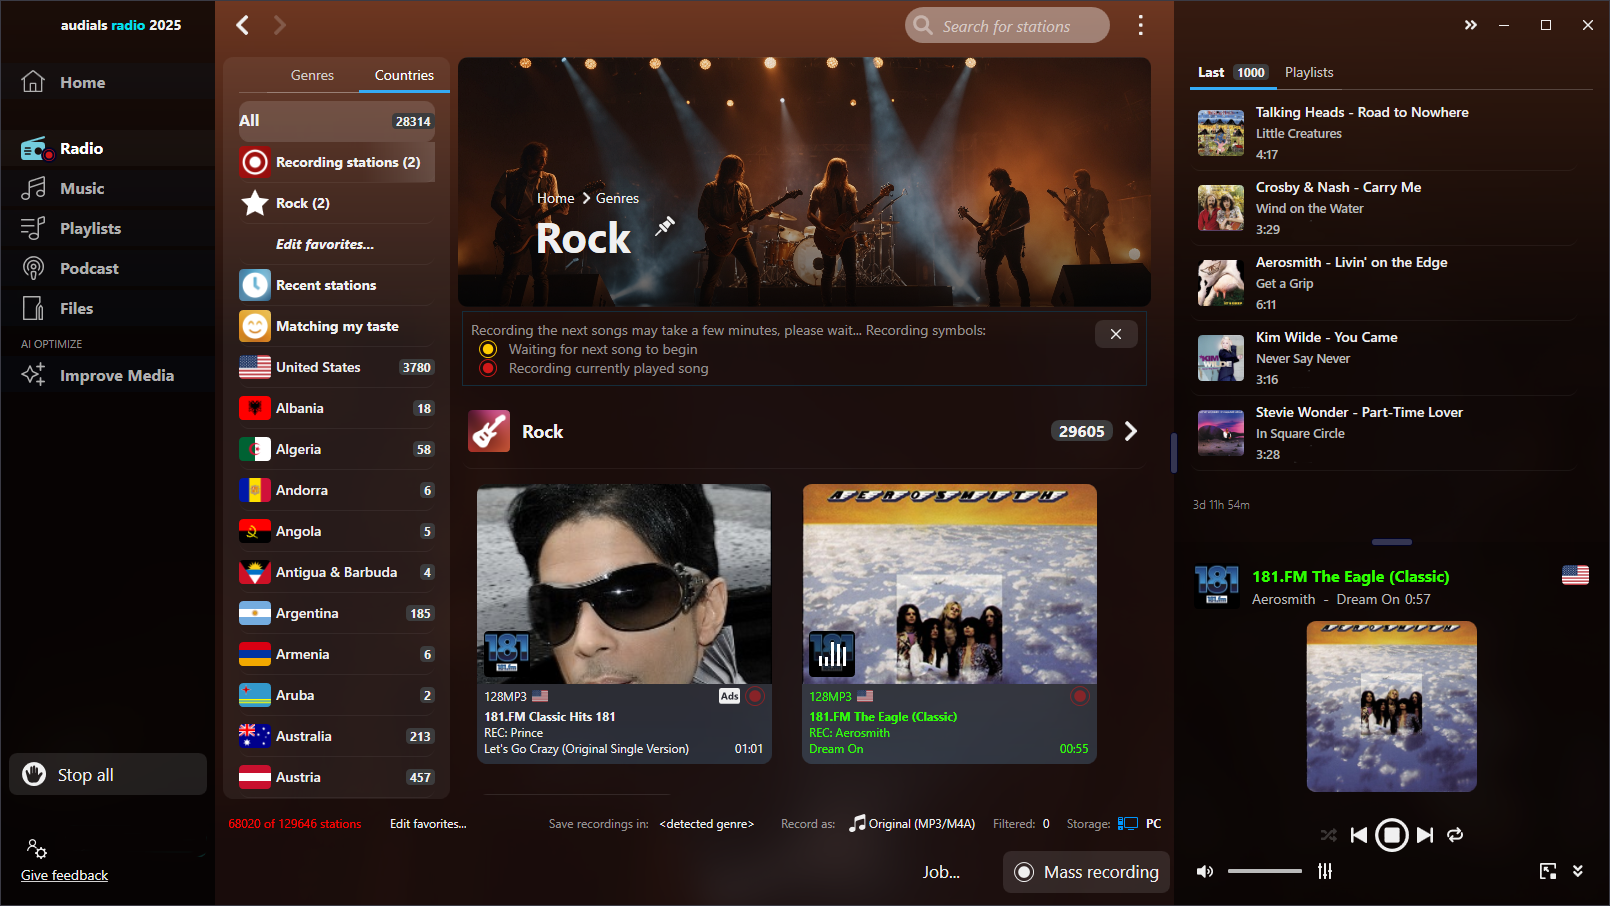Open the Playlists section

point(107,228)
